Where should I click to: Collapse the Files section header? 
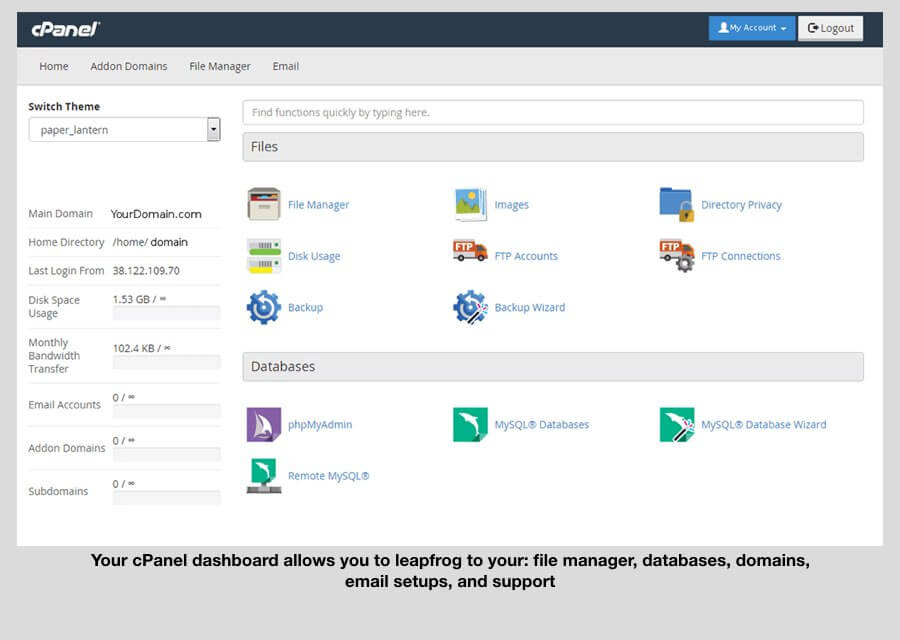click(553, 147)
